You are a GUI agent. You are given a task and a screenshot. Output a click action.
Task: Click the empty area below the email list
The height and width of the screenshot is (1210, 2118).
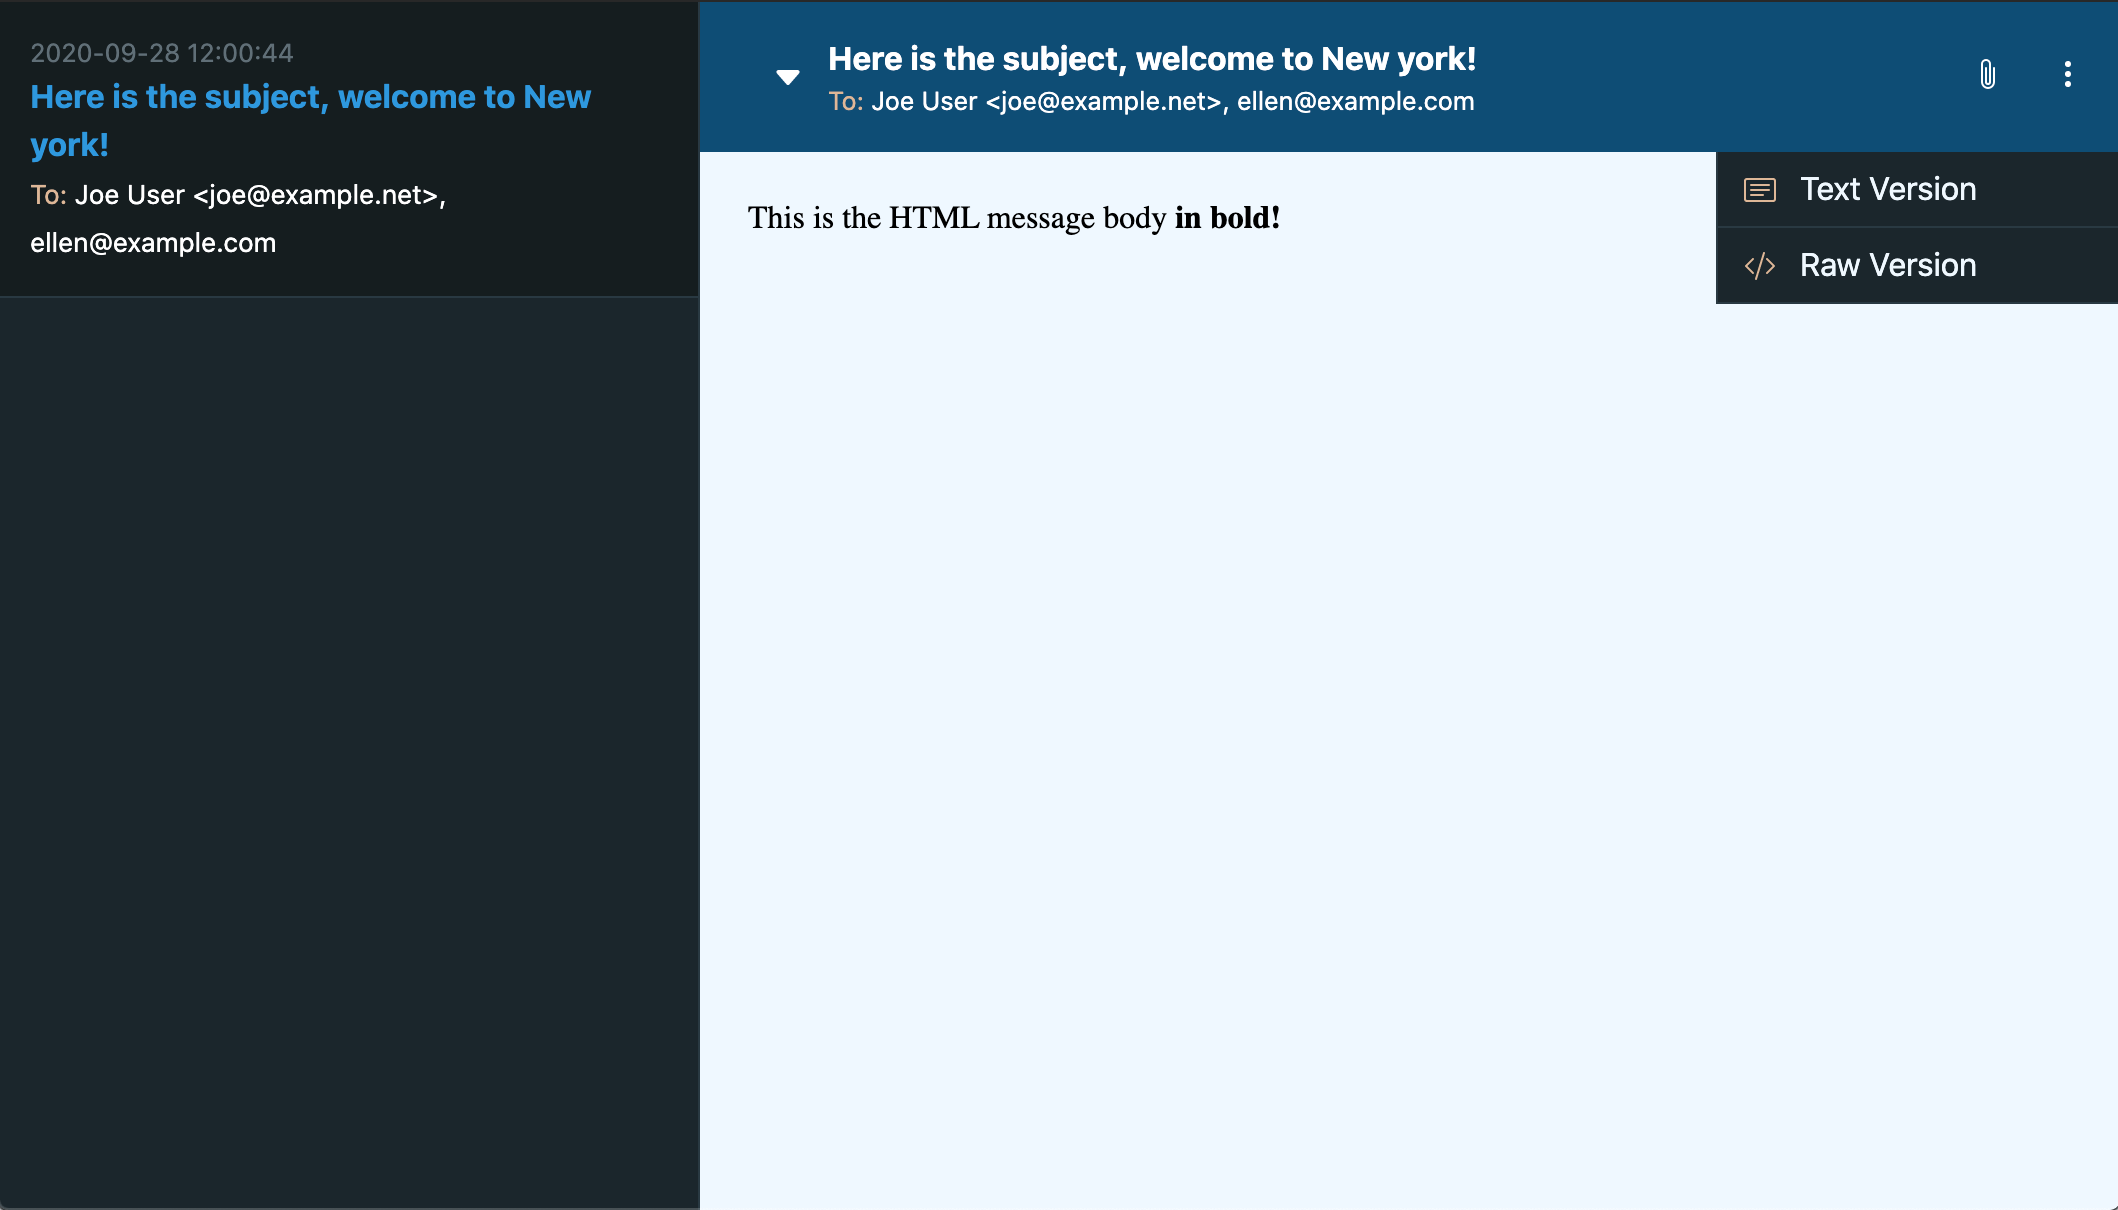[349, 750]
